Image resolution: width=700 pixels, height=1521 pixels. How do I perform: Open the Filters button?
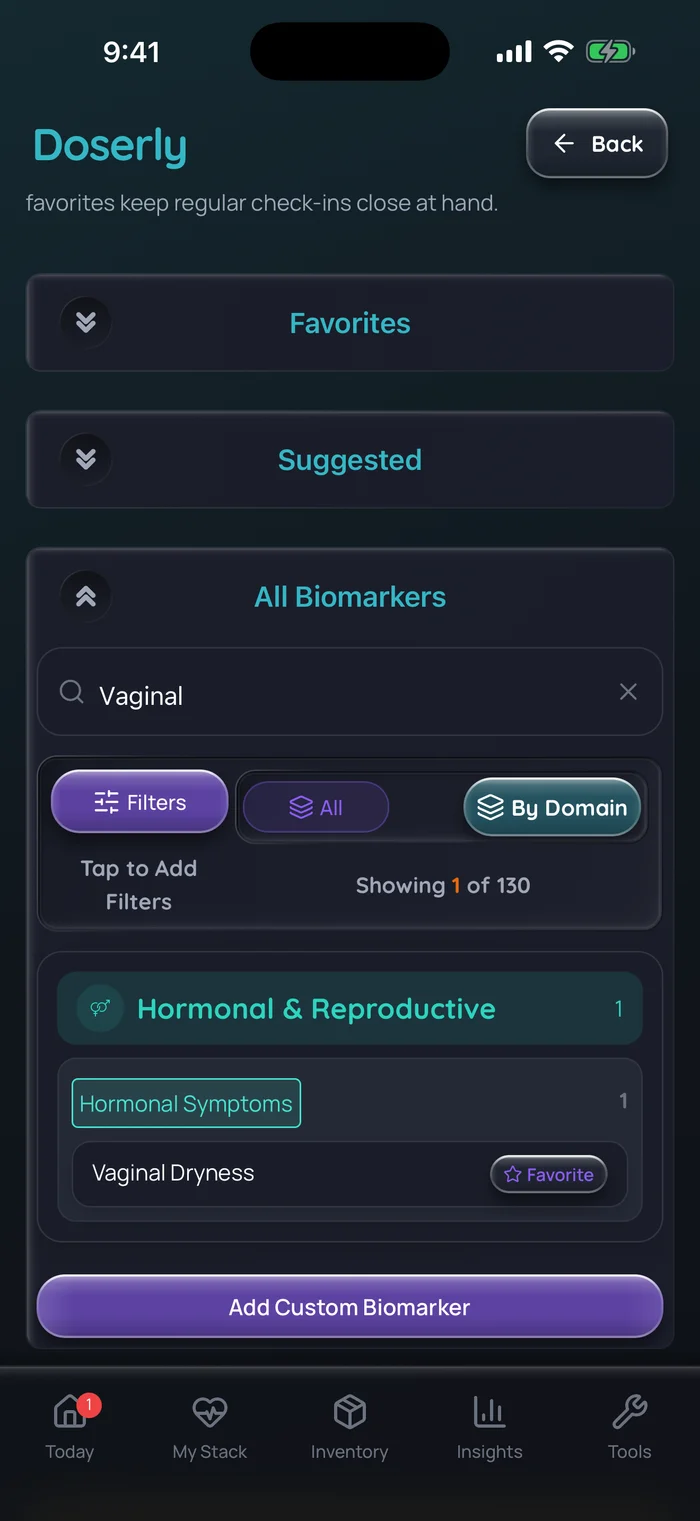(x=140, y=802)
